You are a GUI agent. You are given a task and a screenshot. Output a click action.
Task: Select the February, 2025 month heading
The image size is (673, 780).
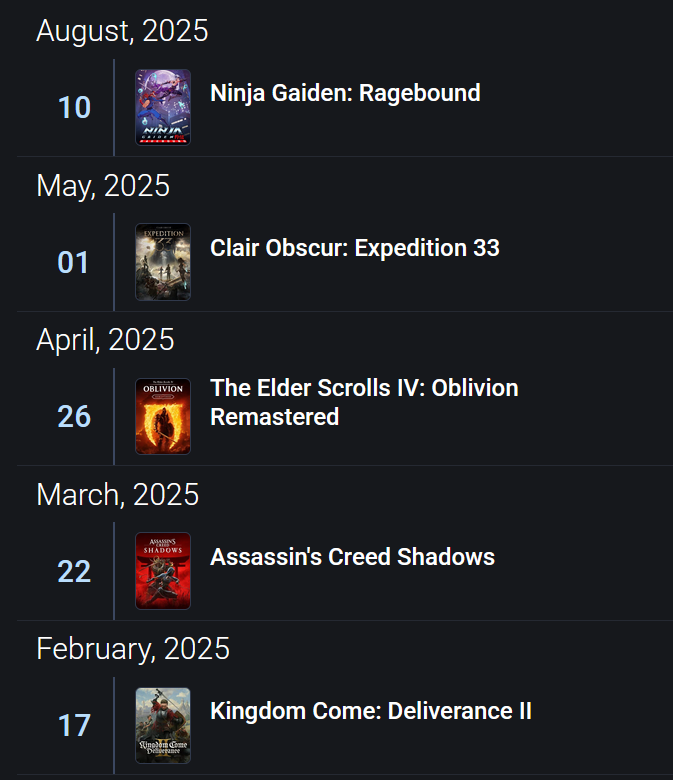point(133,649)
